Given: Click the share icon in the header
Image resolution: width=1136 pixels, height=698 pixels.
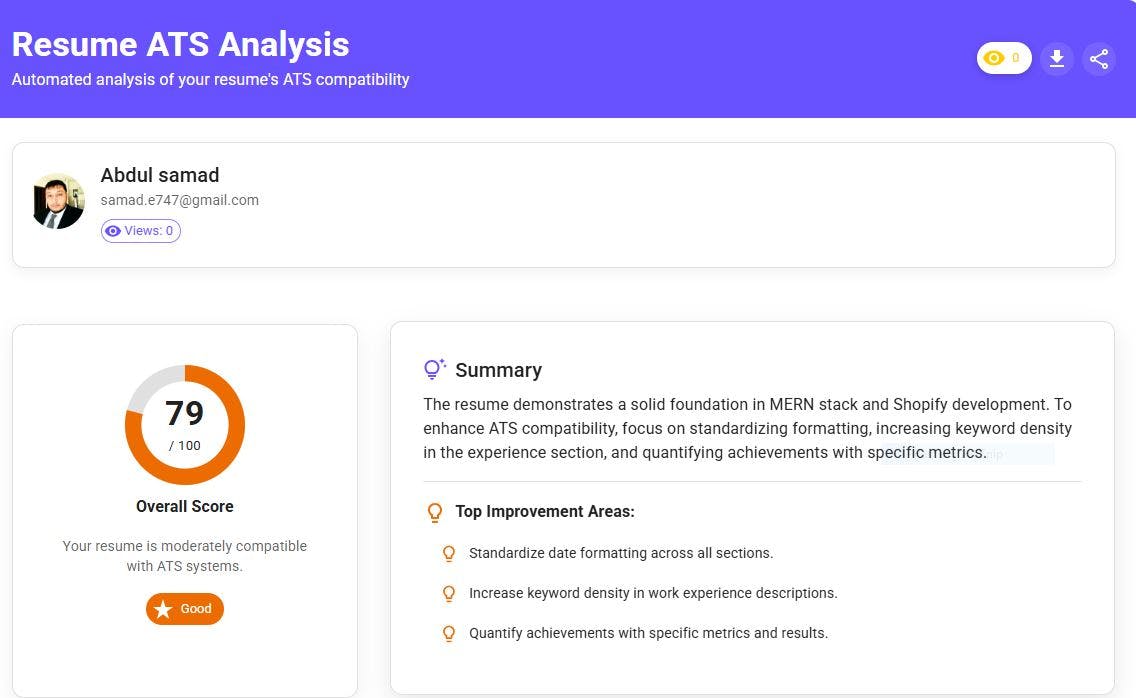Looking at the screenshot, I should click(x=1099, y=59).
